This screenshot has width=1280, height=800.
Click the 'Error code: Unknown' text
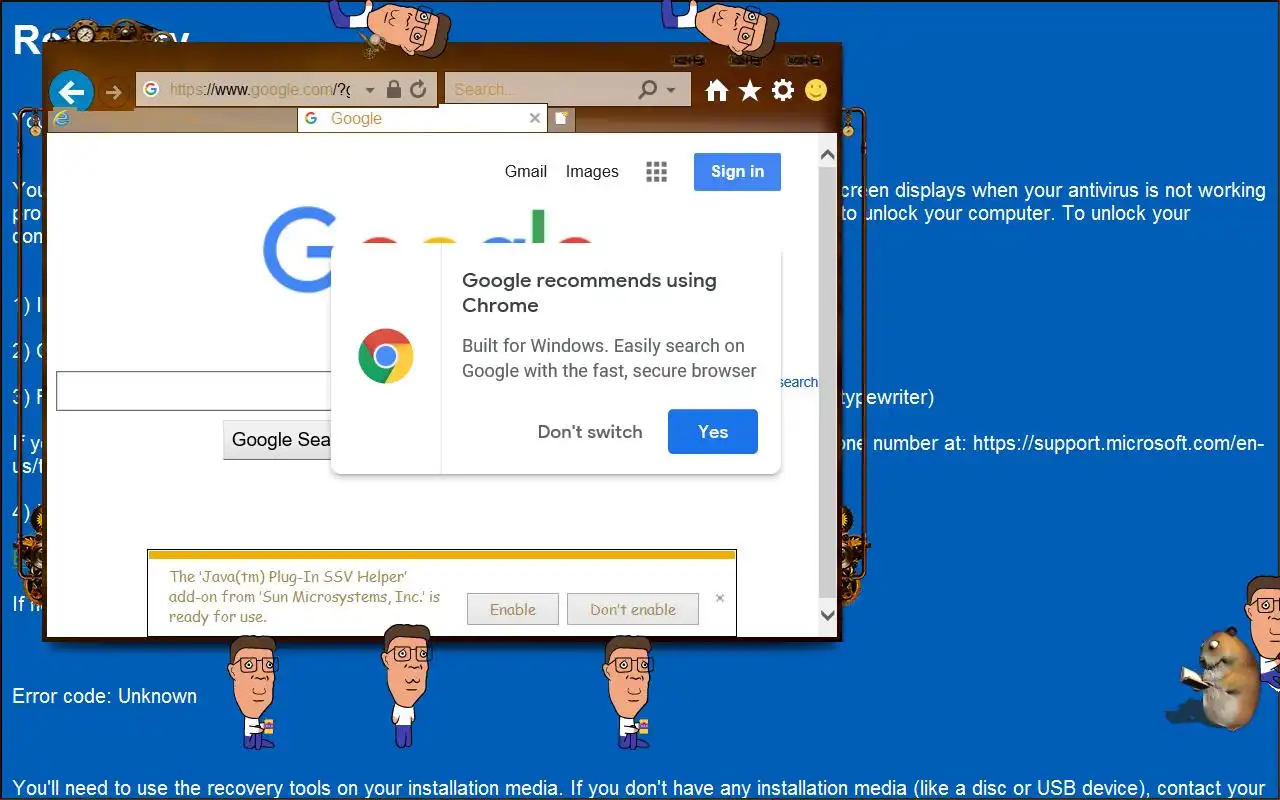(104, 696)
